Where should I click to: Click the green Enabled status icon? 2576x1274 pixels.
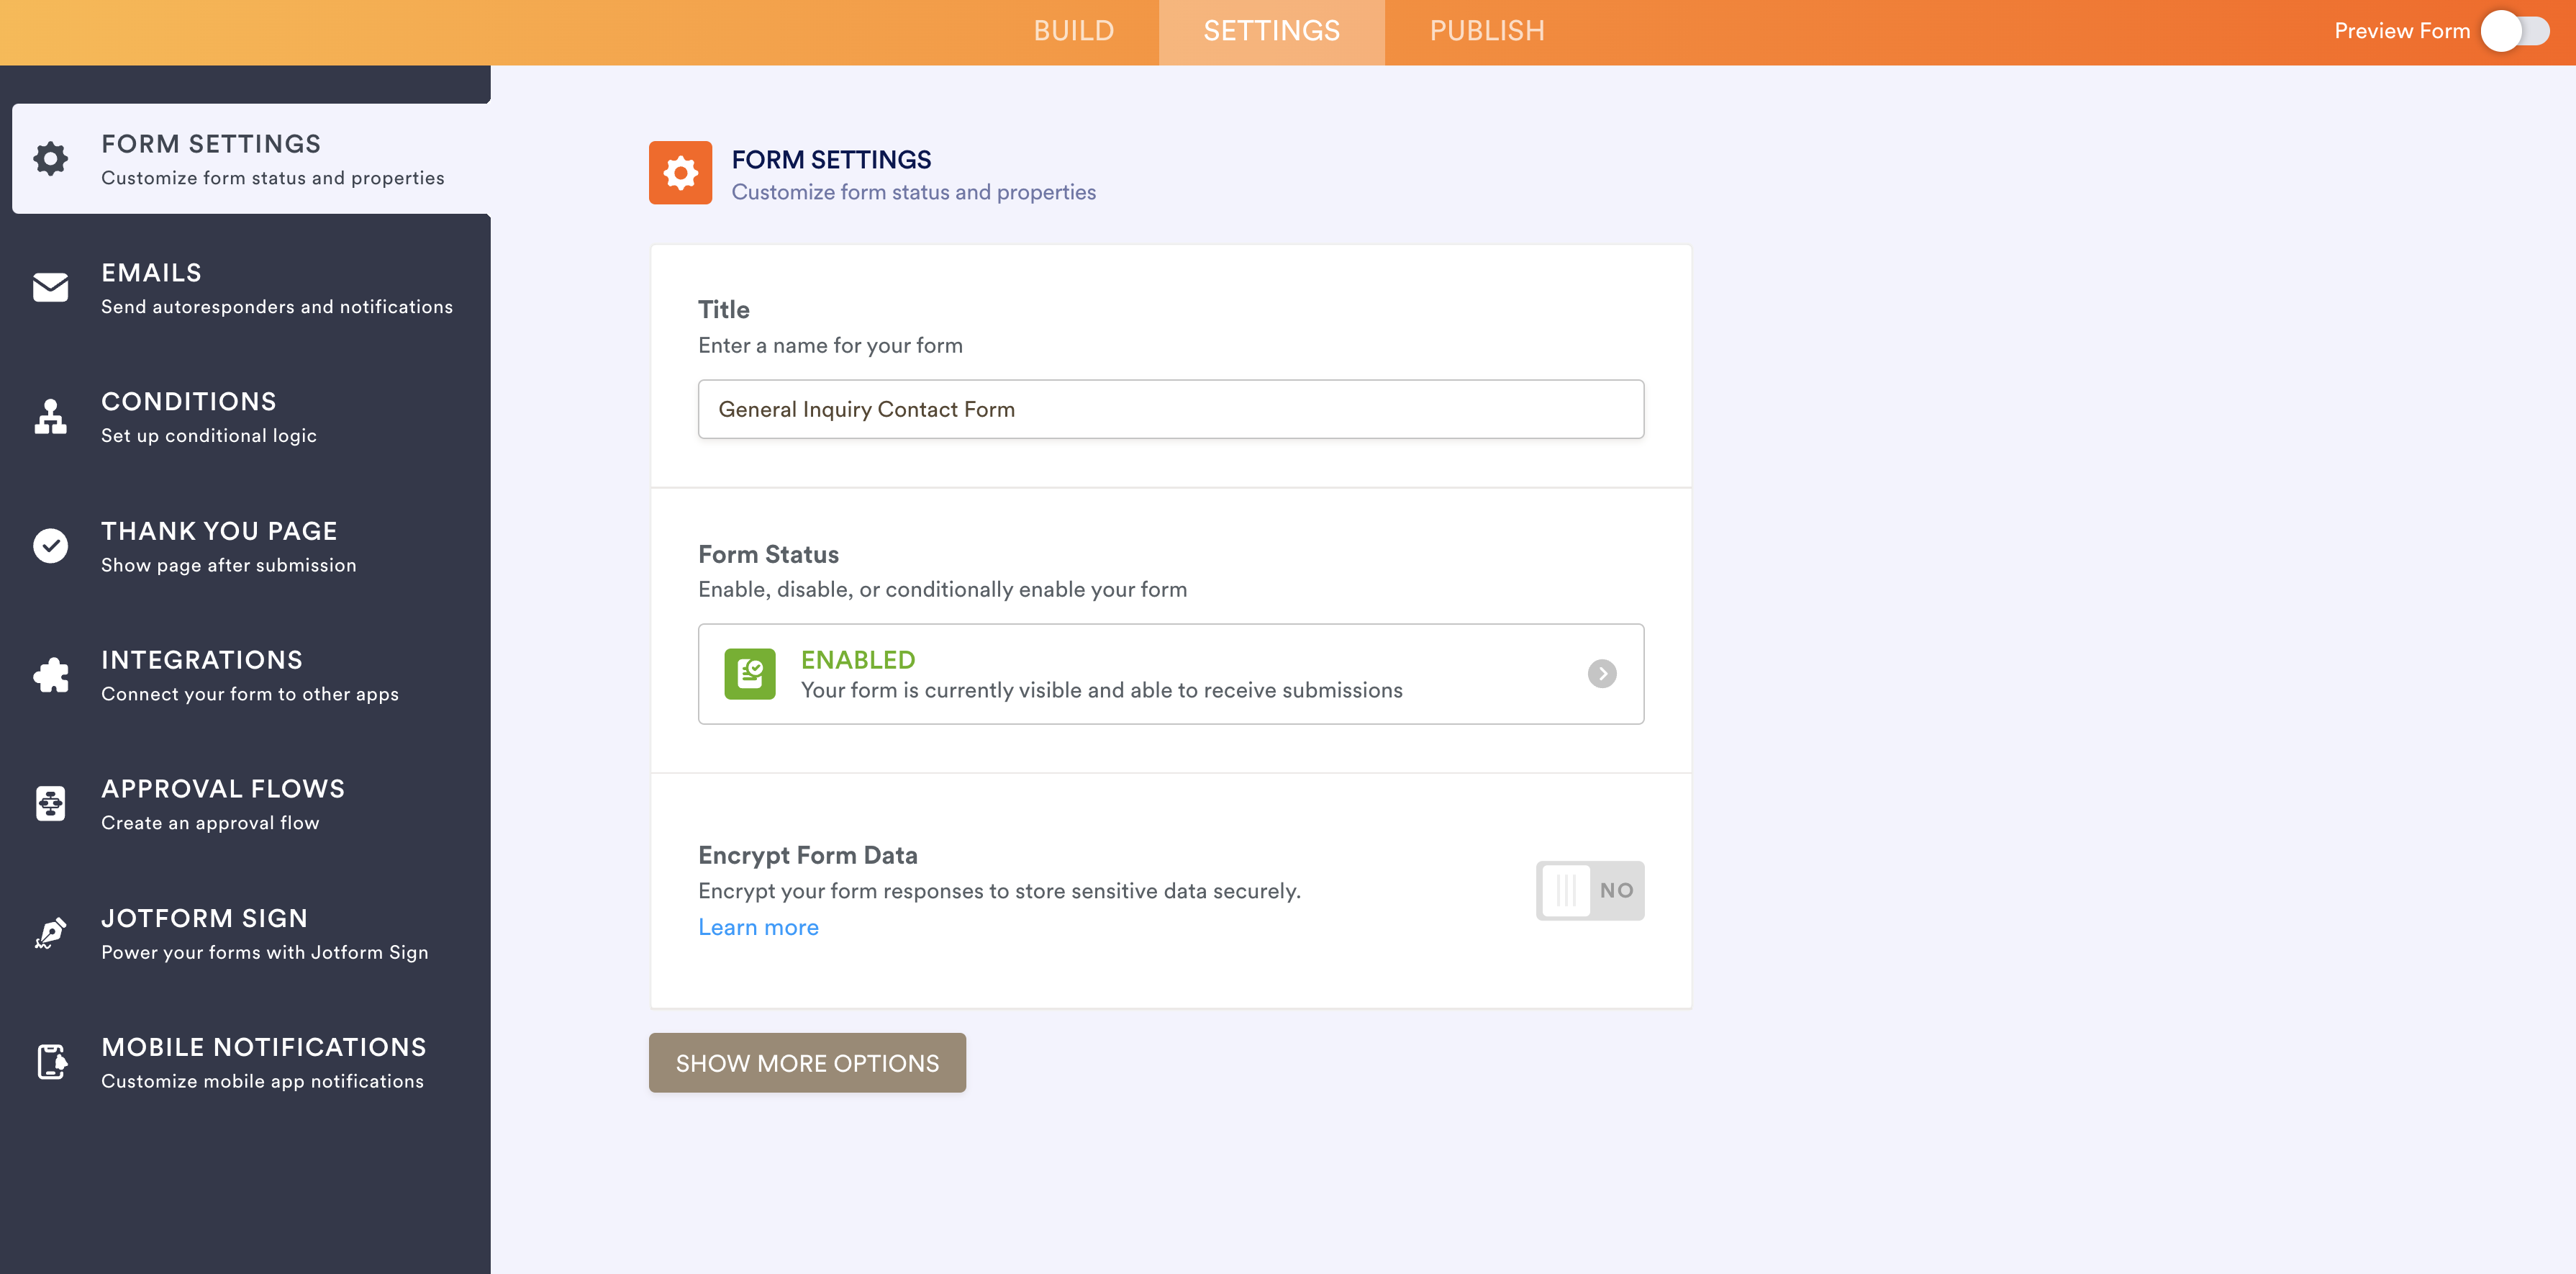tap(750, 674)
